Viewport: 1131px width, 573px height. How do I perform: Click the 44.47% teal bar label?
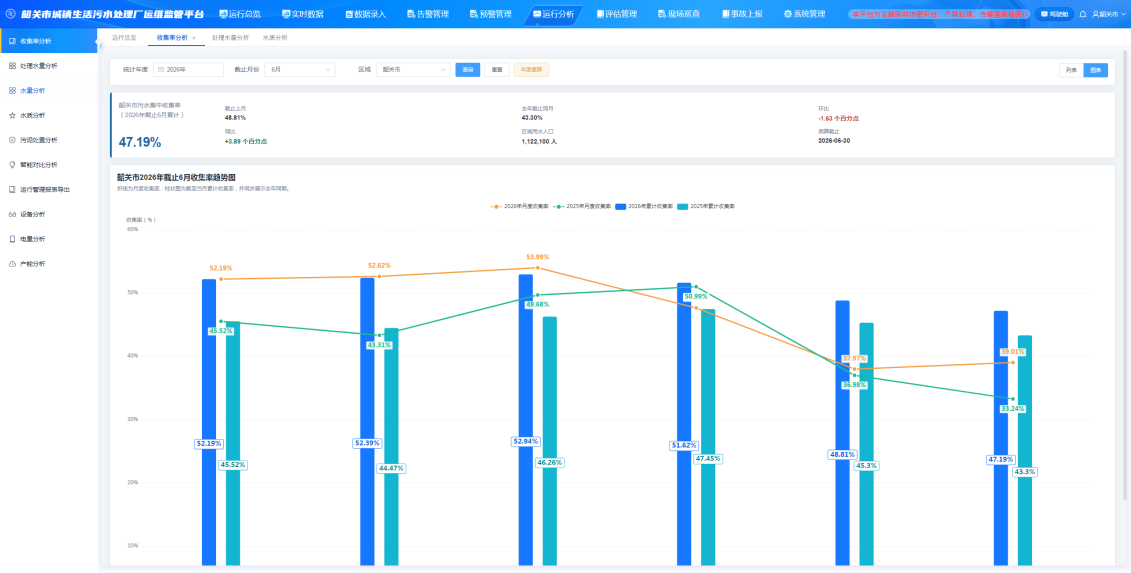391,468
